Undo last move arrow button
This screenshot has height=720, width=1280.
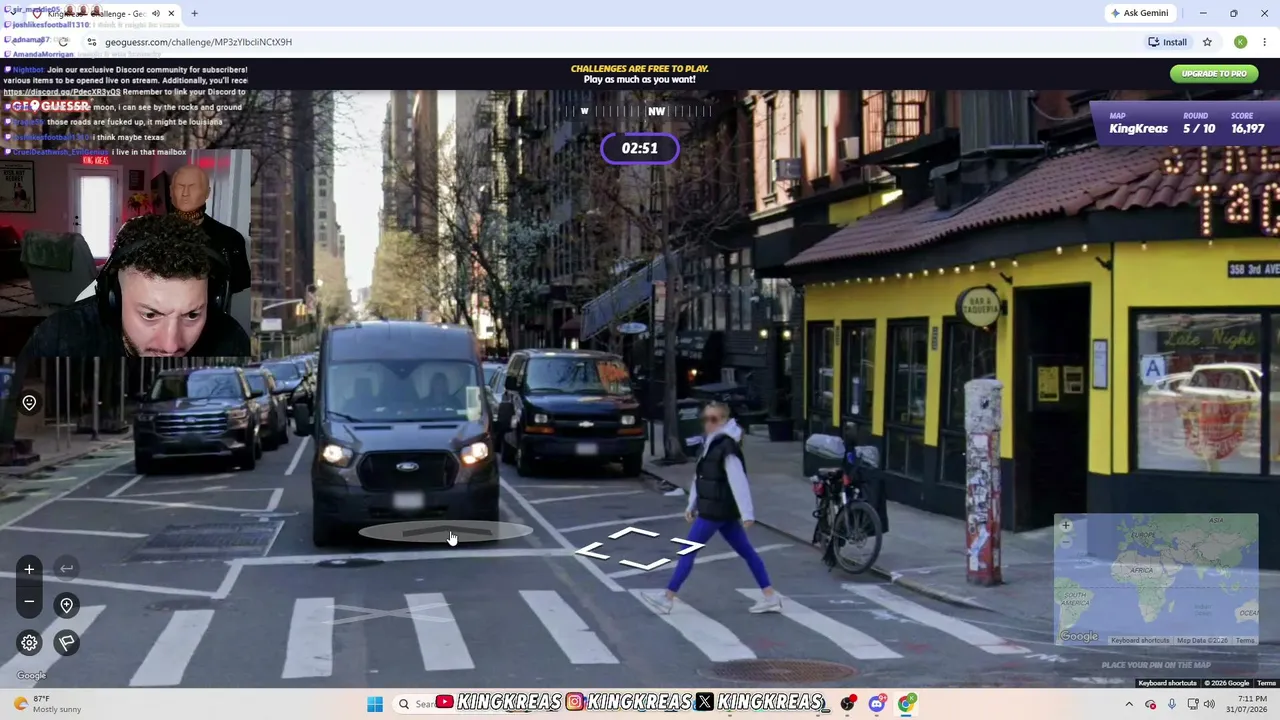(x=66, y=569)
